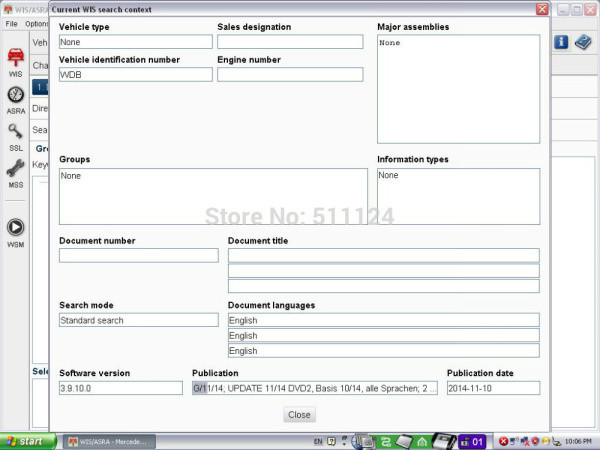Screen dimensions: 600x450
Task: Click the first Document languages field
Action: [384, 320]
